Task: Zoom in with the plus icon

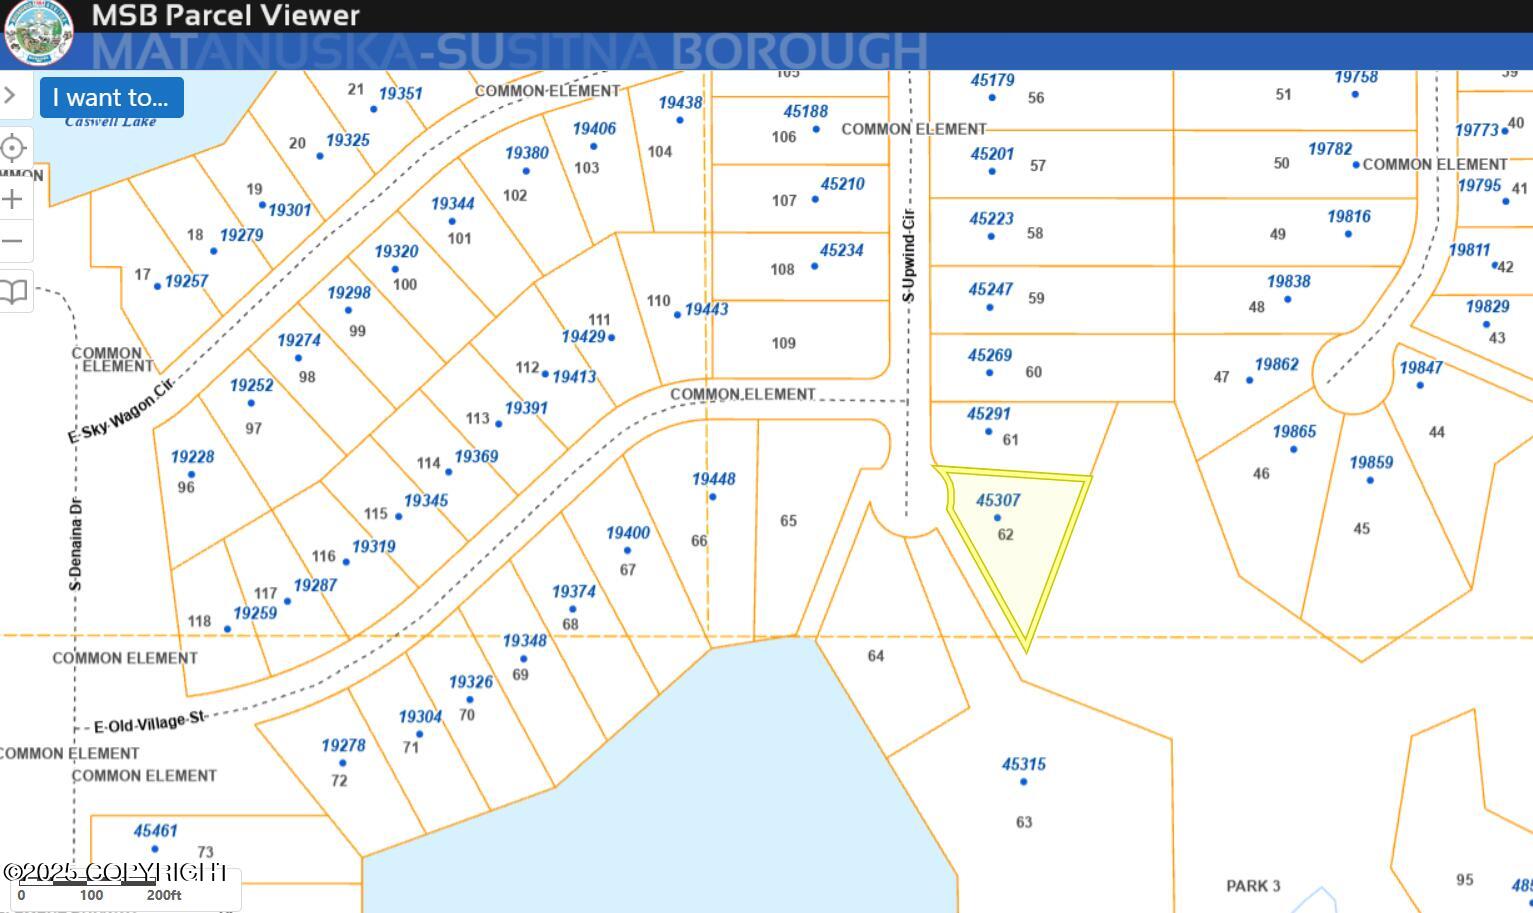Action: point(12,199)
